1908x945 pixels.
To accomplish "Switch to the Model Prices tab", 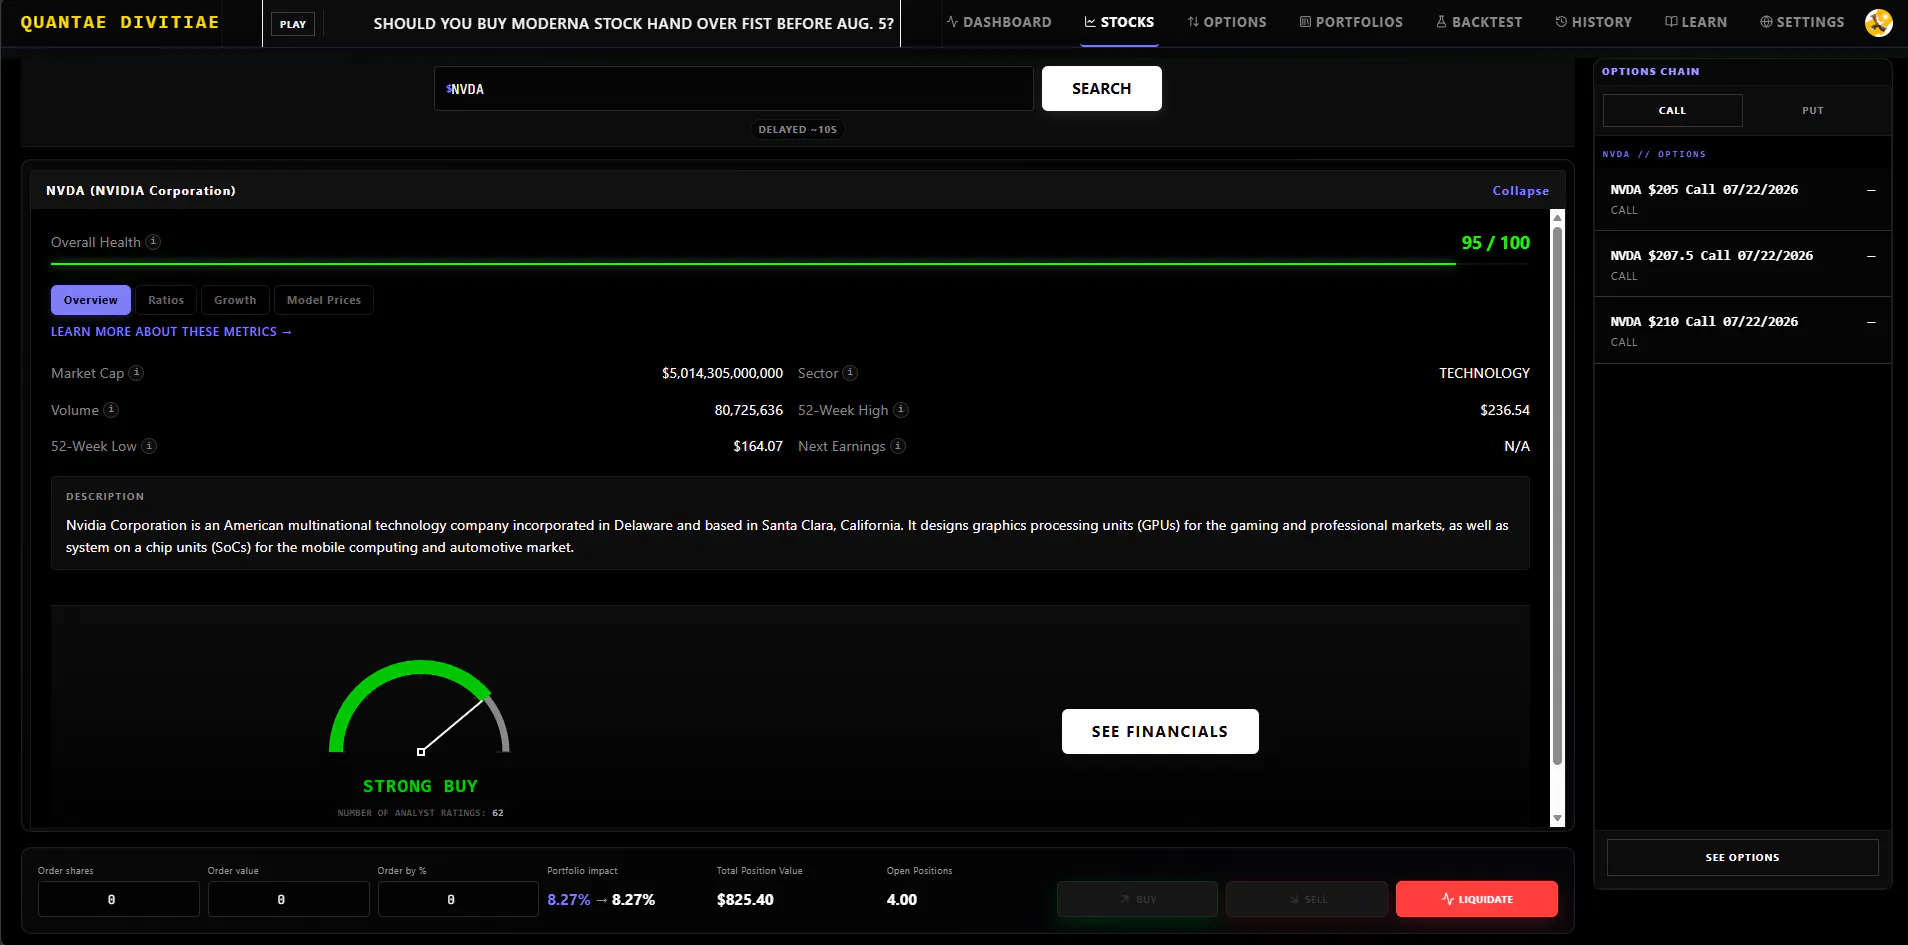I will pyautogui.click(x=324, y=300).
